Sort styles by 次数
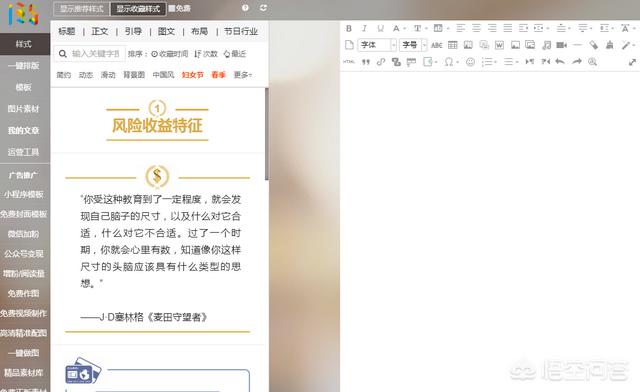Image resolution: width=640 pixels, height=392 pixels. tap(206, 53)
